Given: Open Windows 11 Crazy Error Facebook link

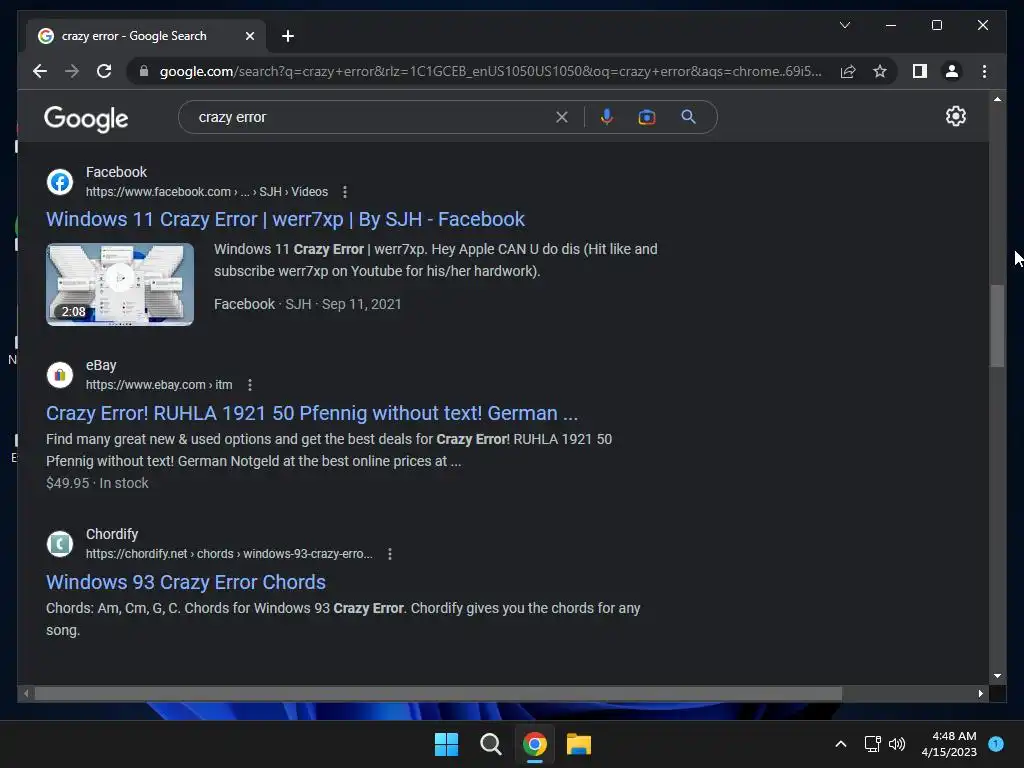Looking at the screenshot, I should [x=285, y=219].
